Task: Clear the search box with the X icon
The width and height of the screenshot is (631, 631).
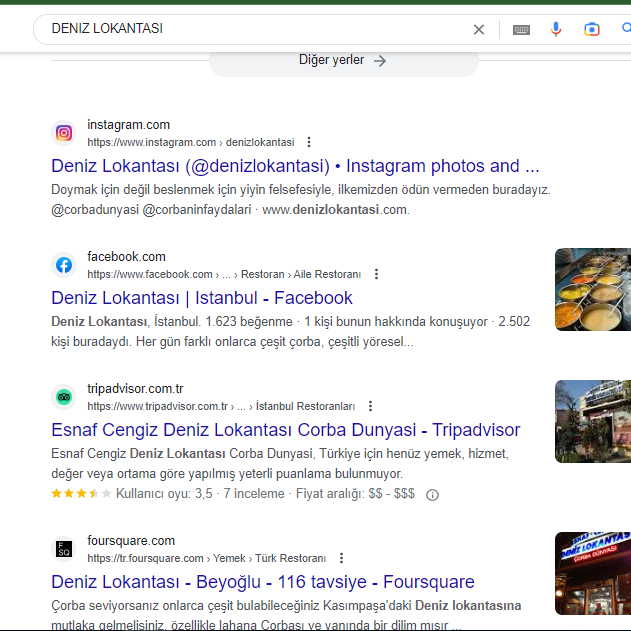Action: (x=478, y=29)
